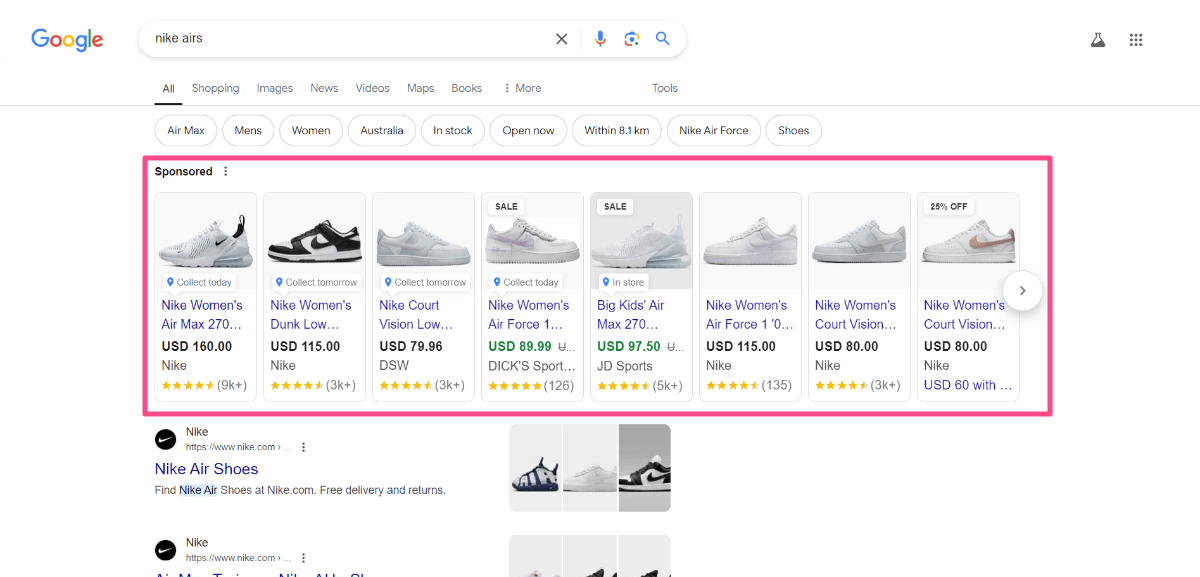Apply the Nike Air Force filter chip

[714, 130]
